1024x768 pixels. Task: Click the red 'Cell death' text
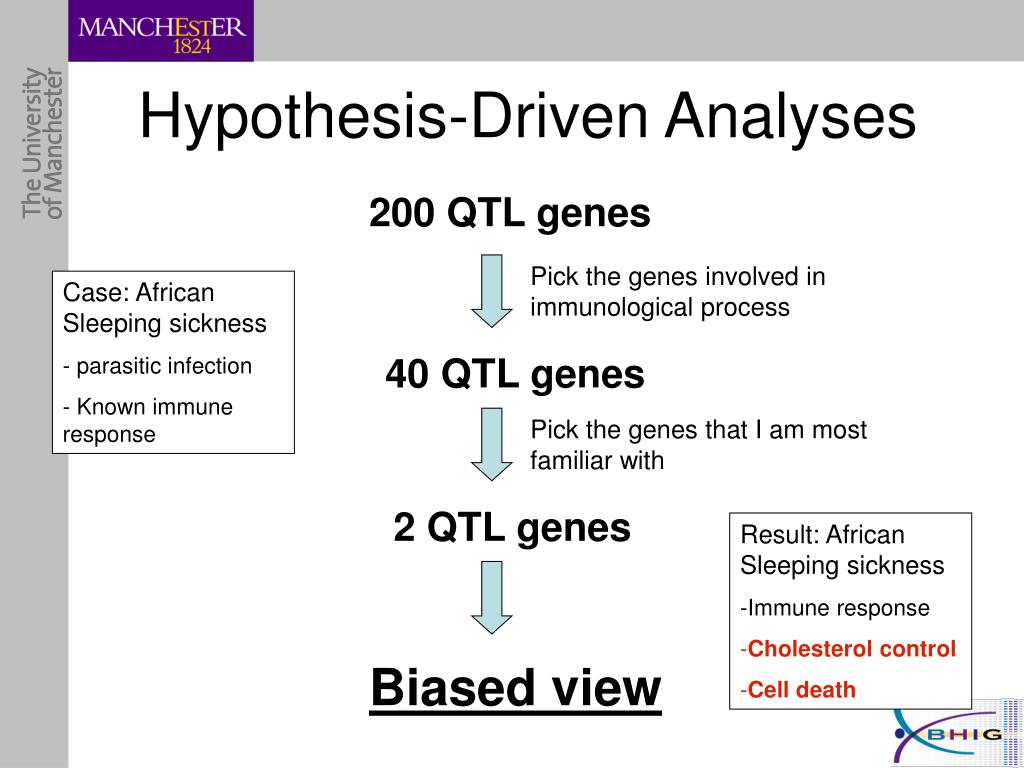pos(801,690)
